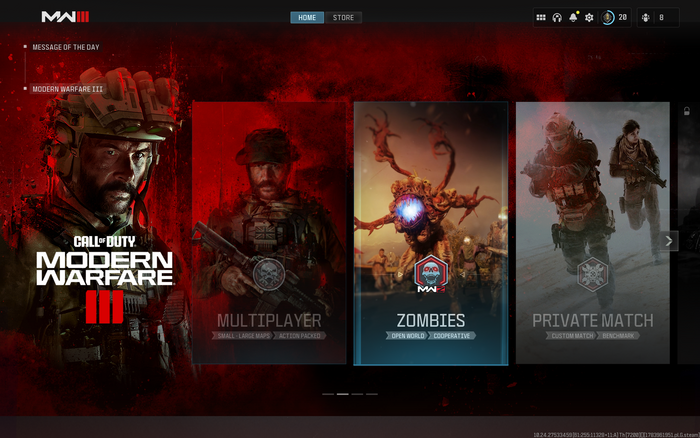The height and width of the screenshot is (438, 700).
Task: Click the Zombies skull emblem
Action: click(431, 273)
